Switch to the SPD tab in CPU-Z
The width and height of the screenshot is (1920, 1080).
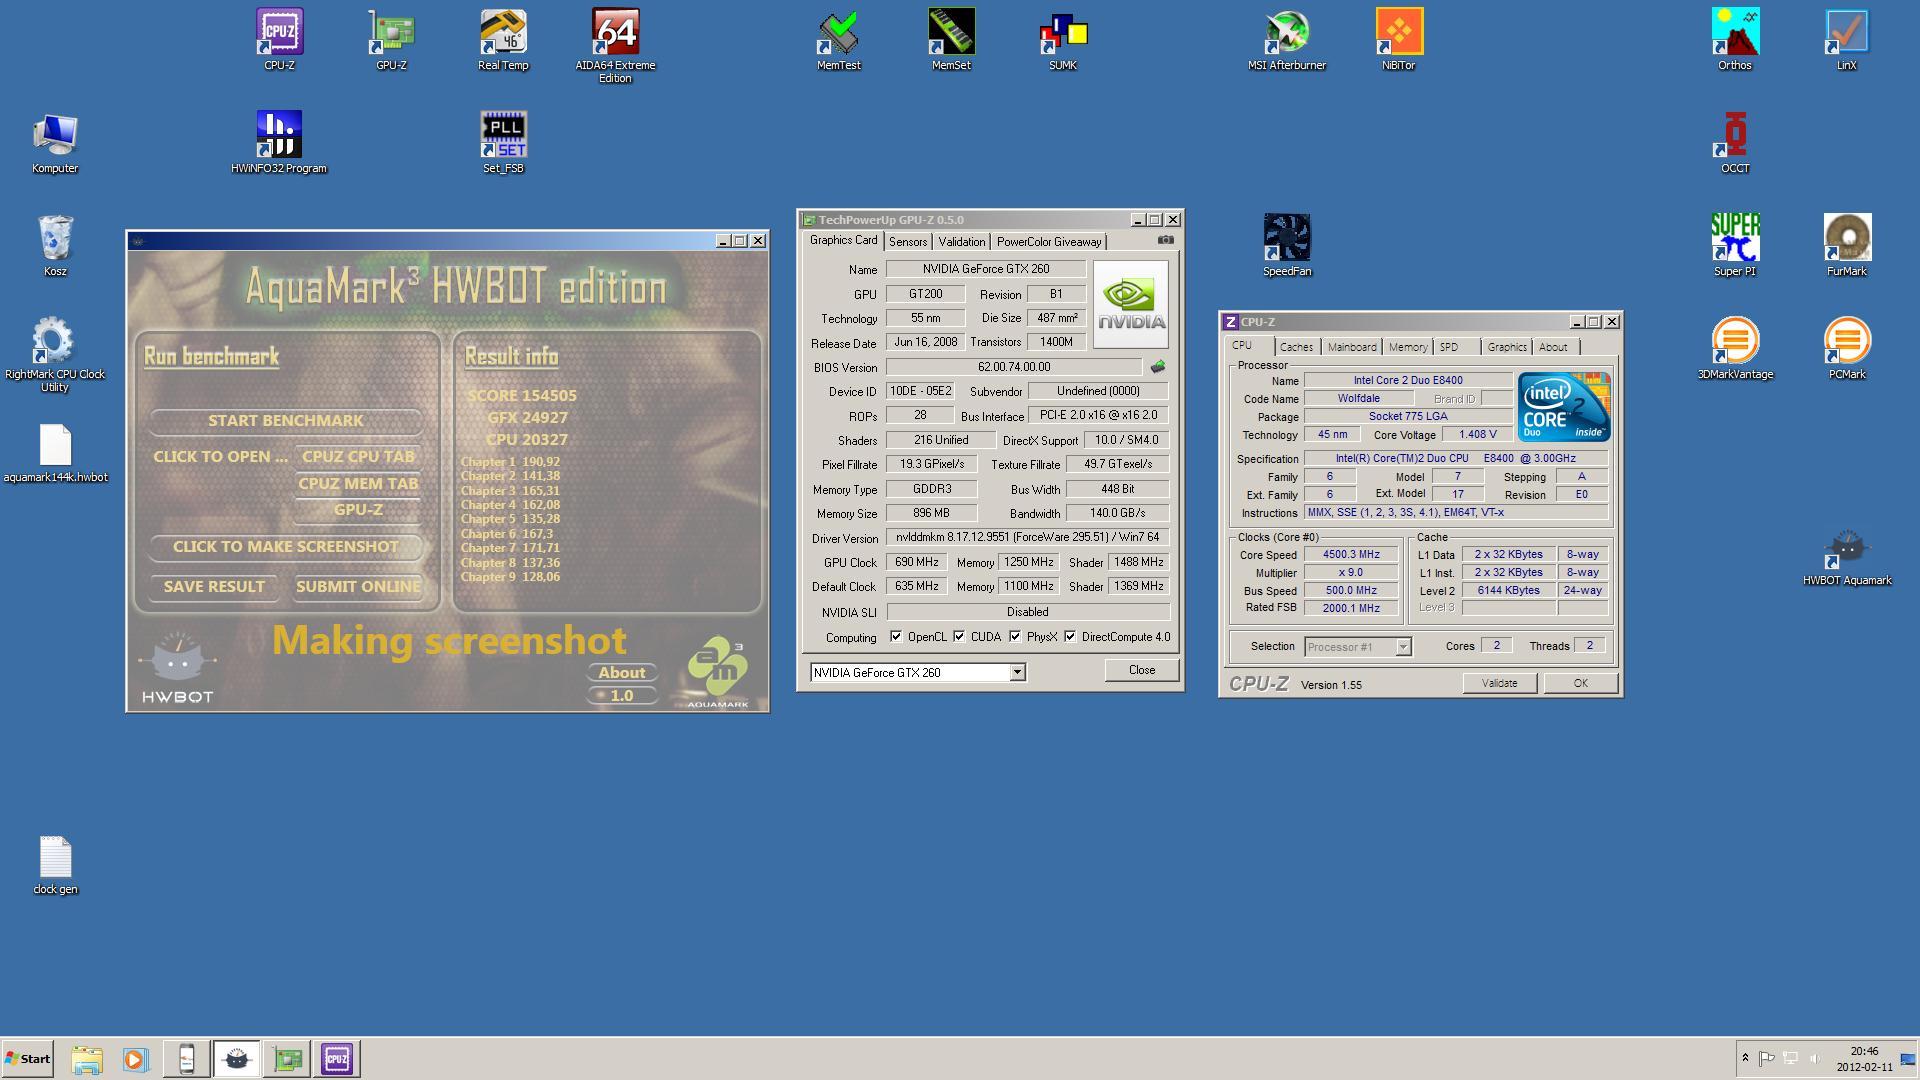pos(1448,347)
